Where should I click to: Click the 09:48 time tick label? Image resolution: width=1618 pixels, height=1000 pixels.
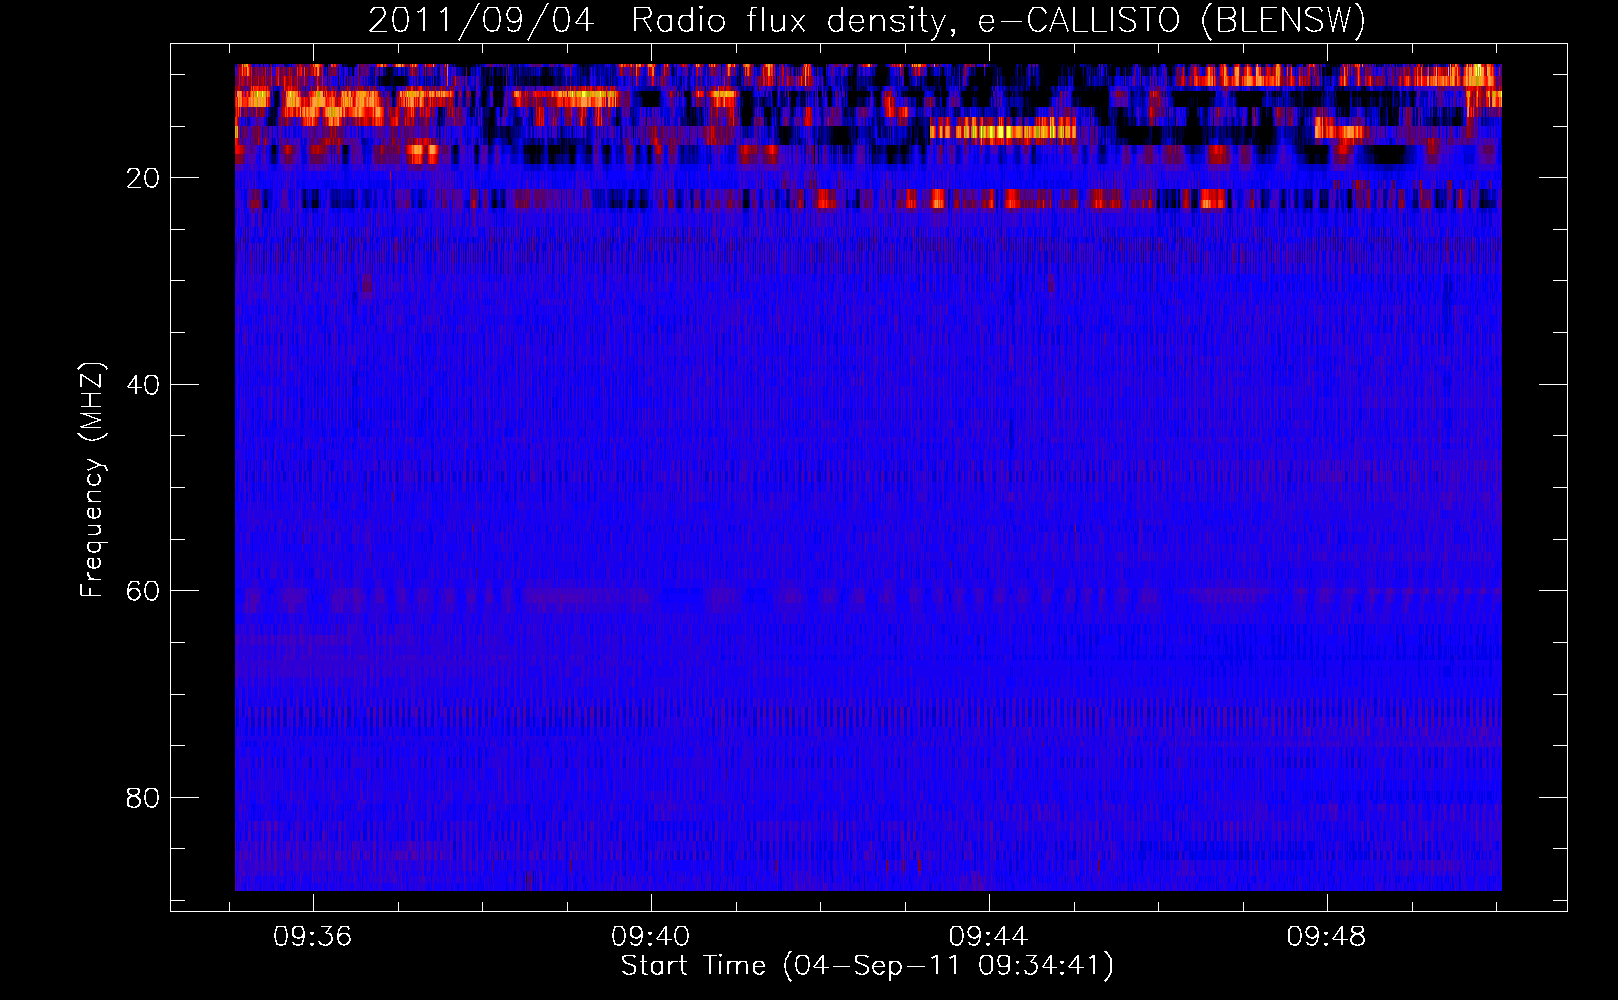point(1326,937)
